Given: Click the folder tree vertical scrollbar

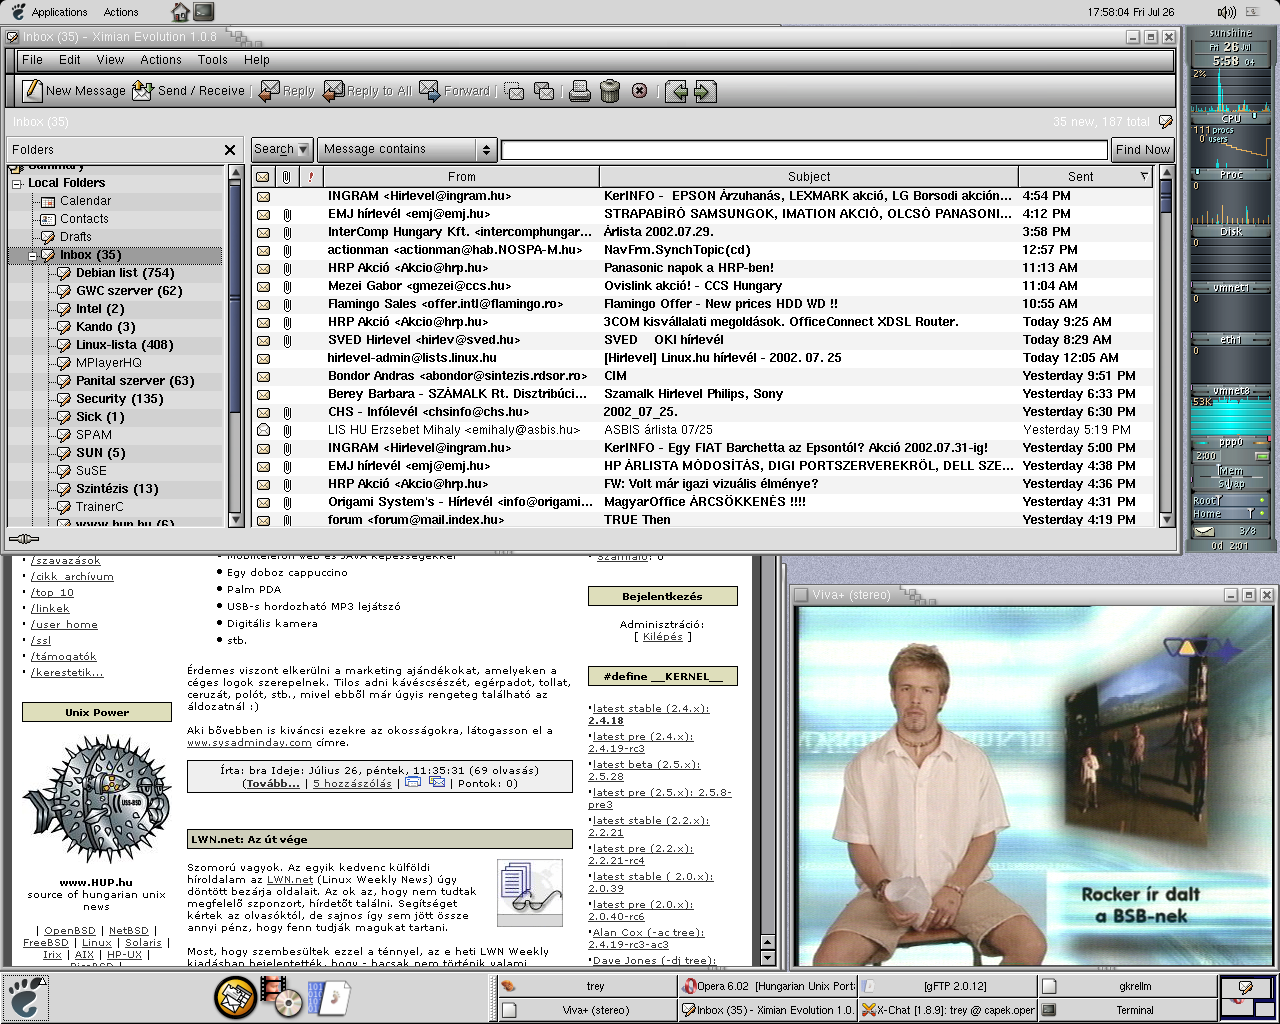Looking at the screenshot, I should point(236,346).
